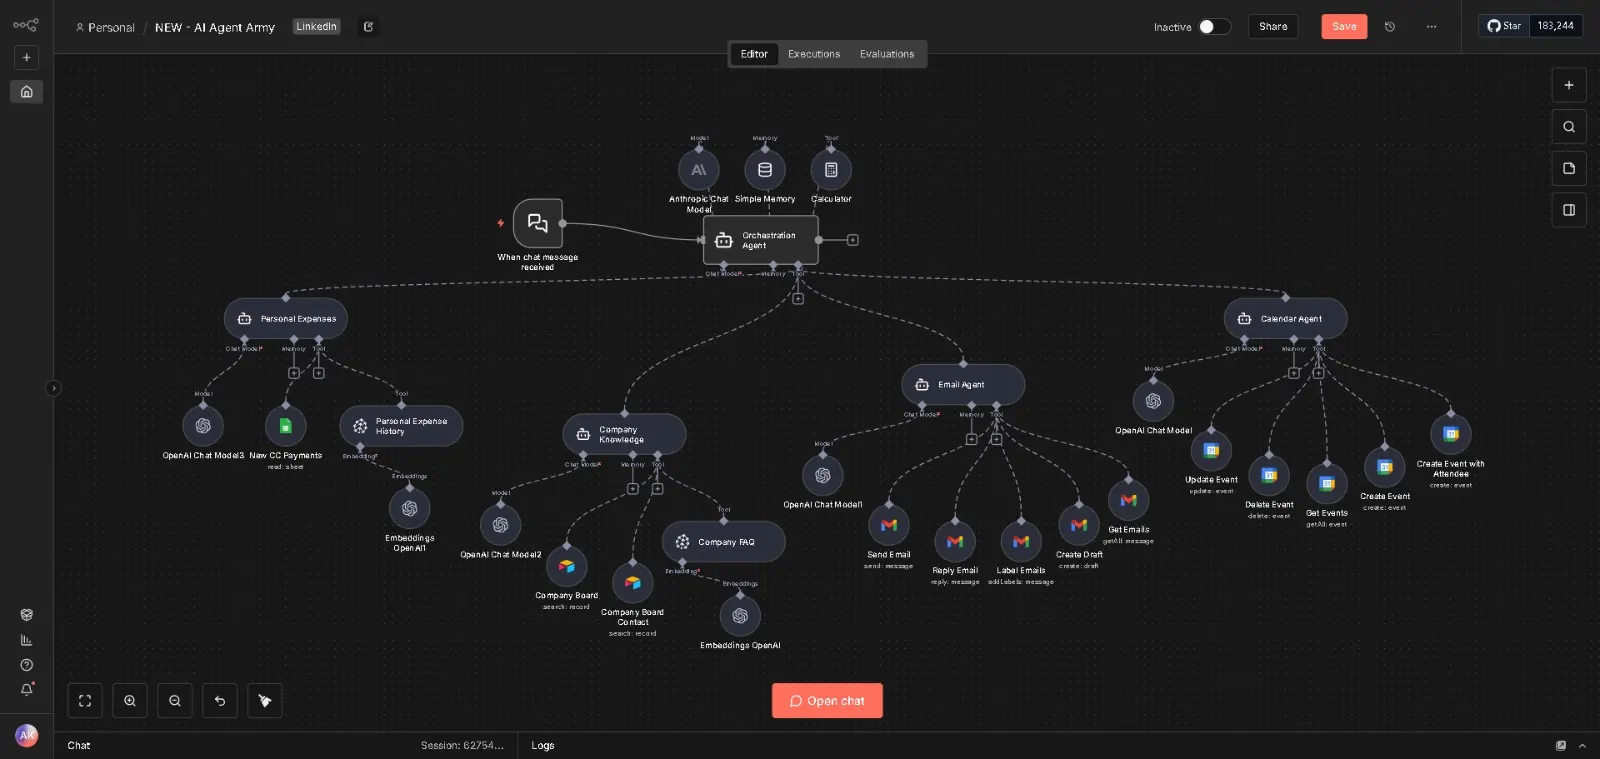This screenshot has height=759, width=1600.
Task: Click the plus connector under Orchestration Agent tool
Action: [798, 299]
